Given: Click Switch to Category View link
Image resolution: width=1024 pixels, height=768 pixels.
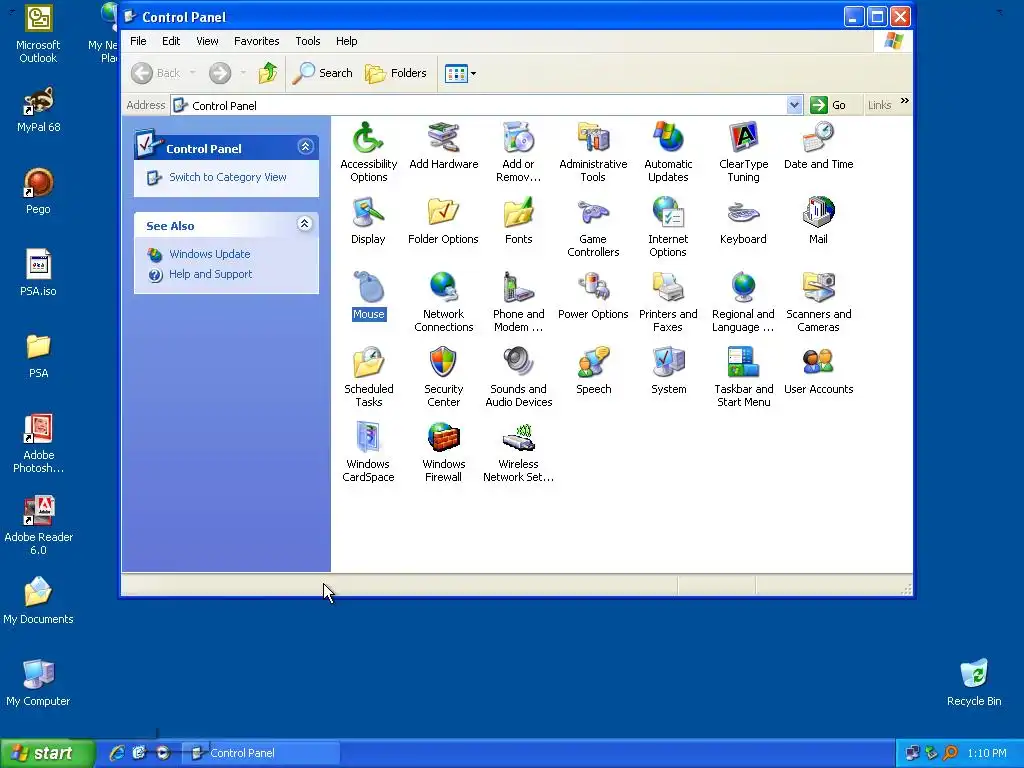Looking at the screenshot, I should coord(227,177).
